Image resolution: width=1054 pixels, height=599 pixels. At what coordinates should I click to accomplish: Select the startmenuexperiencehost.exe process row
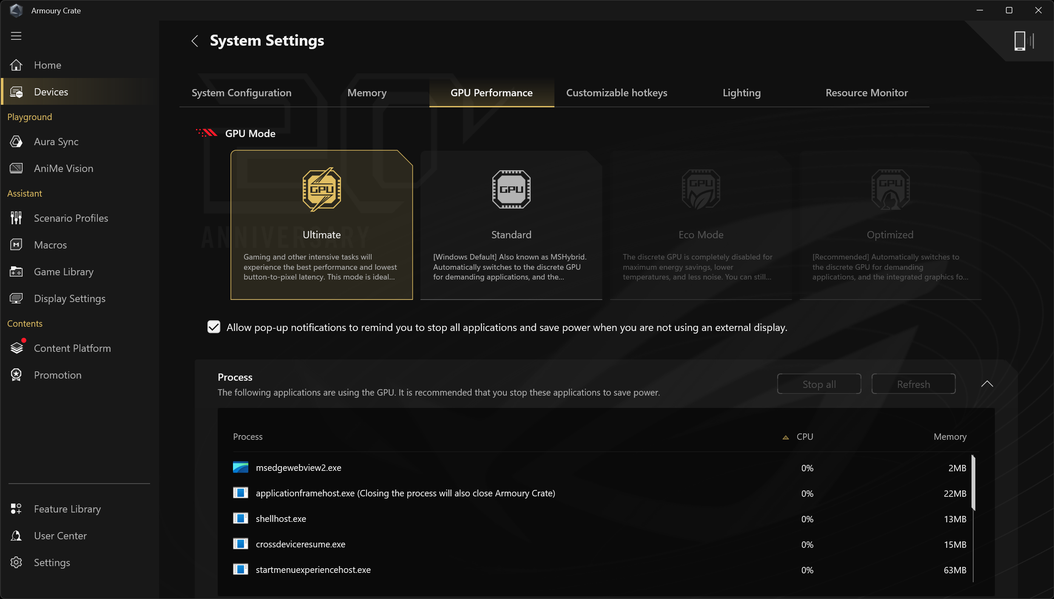click(600, 570)
